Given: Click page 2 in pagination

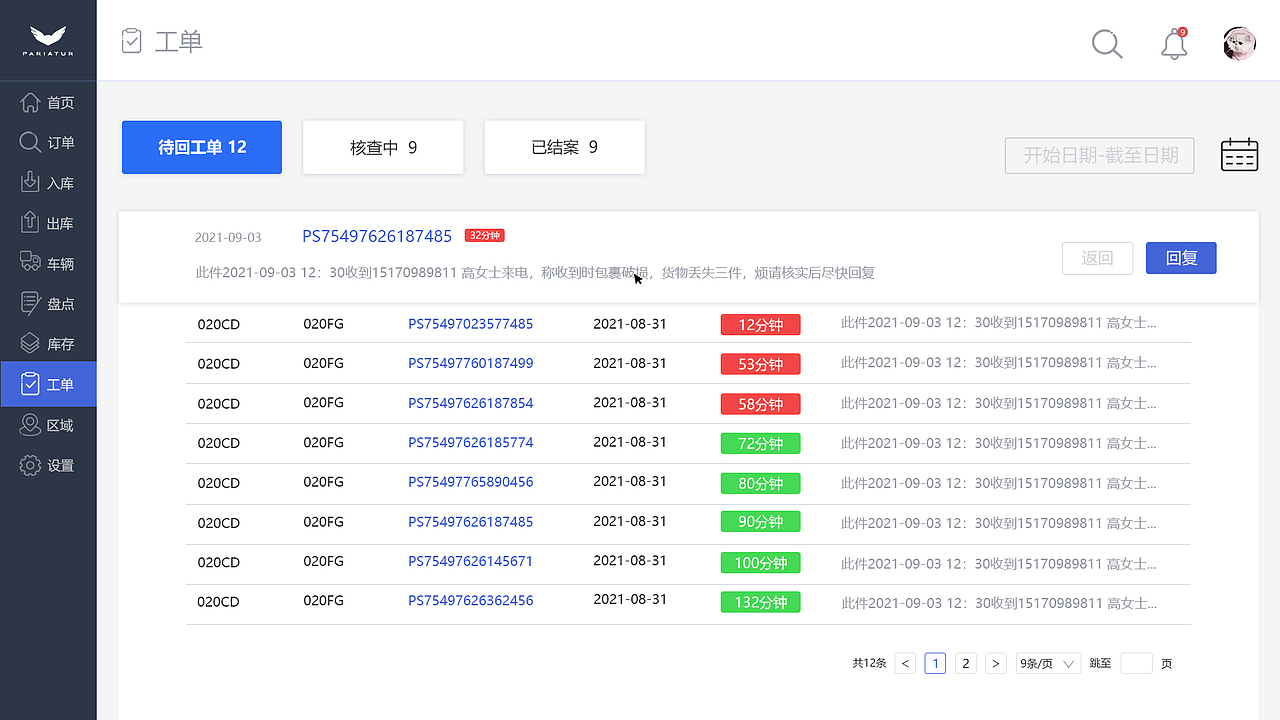Looking at the screenshot, I should [x=965, y=663].
